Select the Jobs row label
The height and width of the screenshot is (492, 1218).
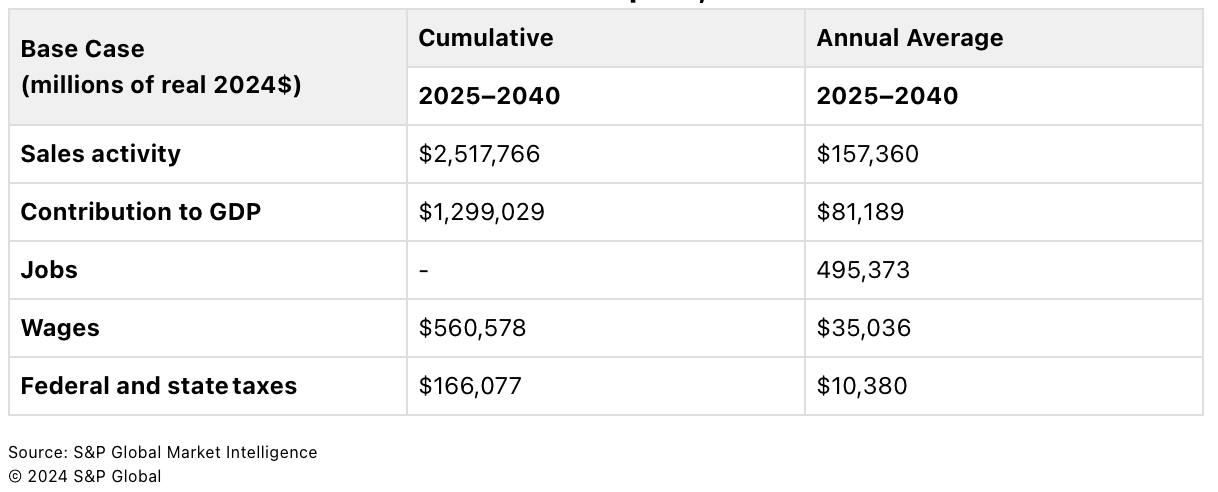click(x=49, y=270)
